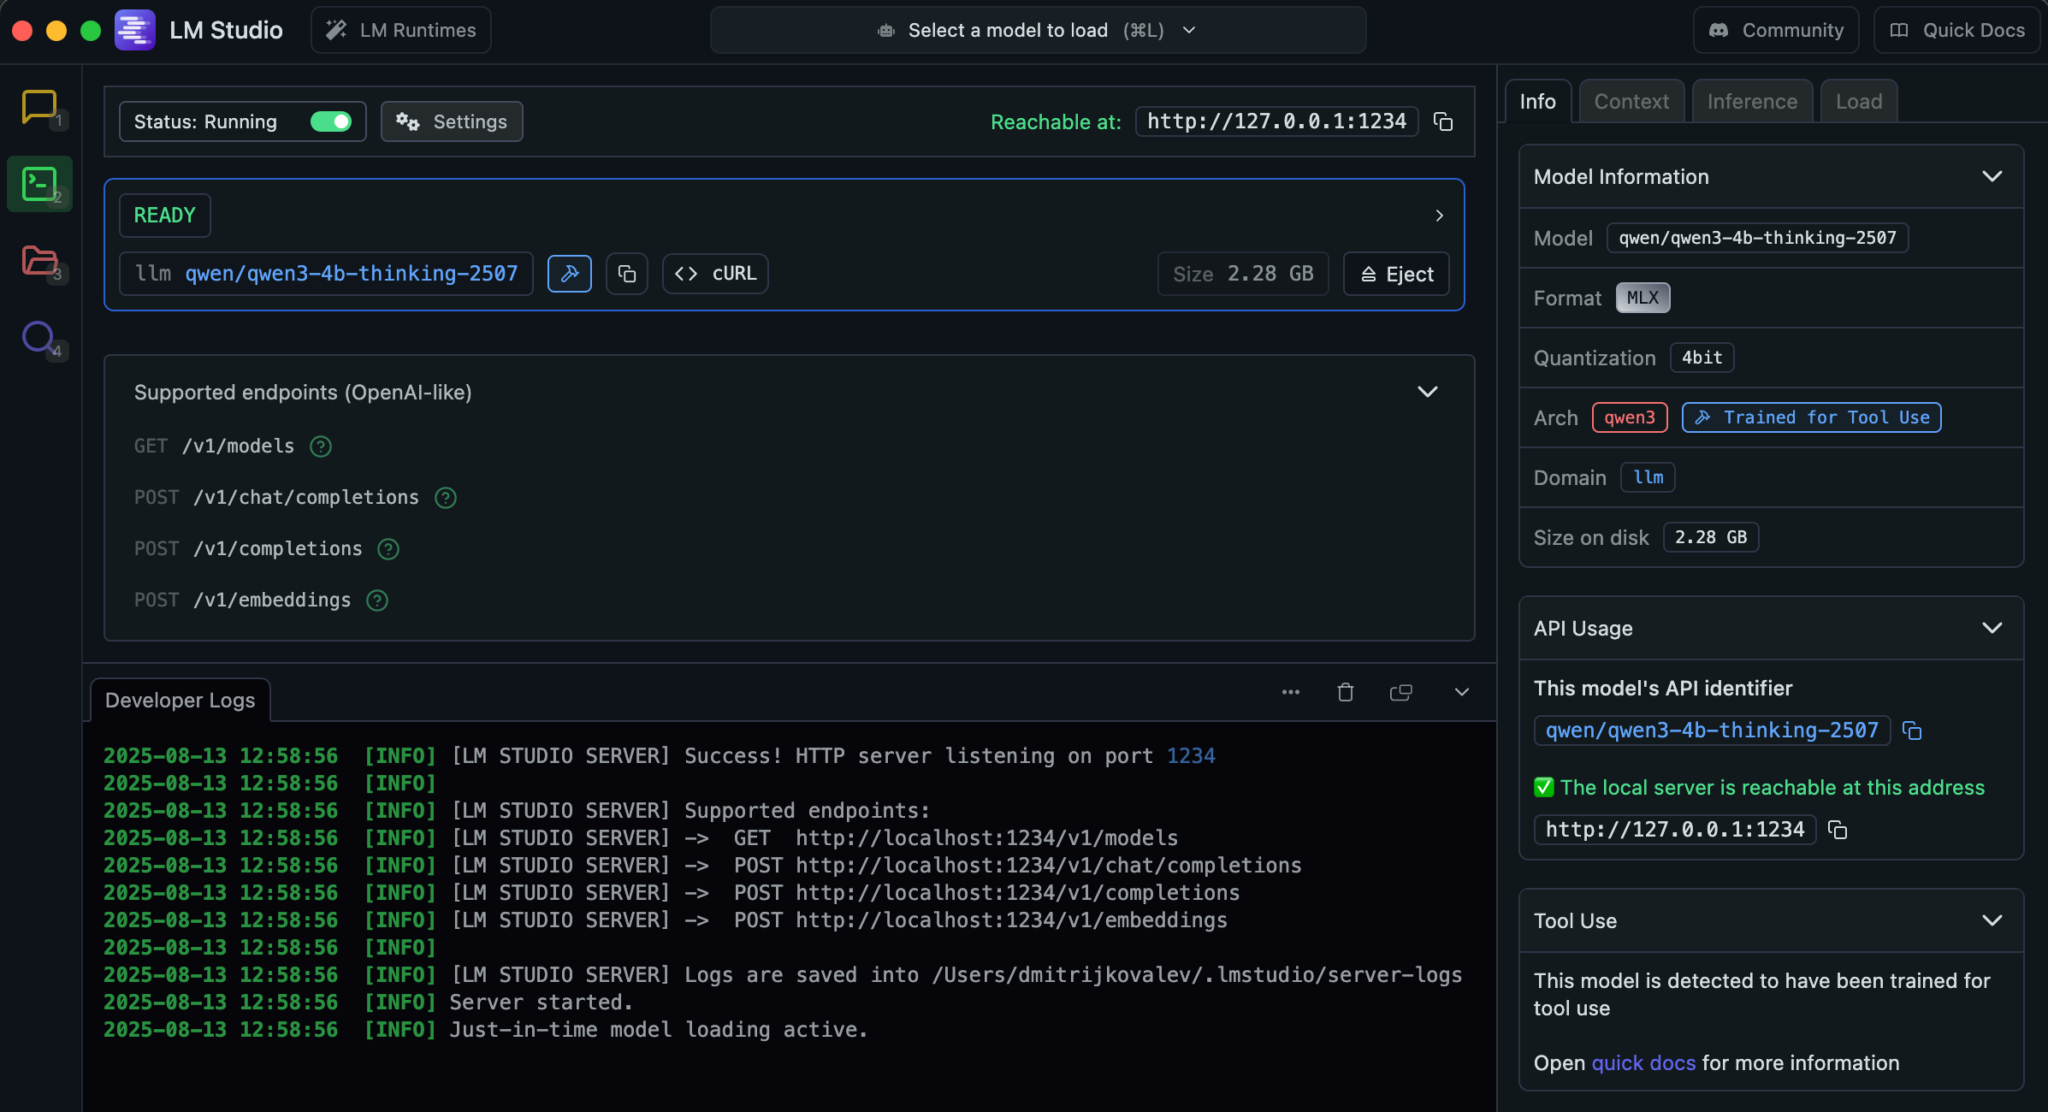Switch to the Inference tab
The image size is (2048, 1112).
(1751, 101)
